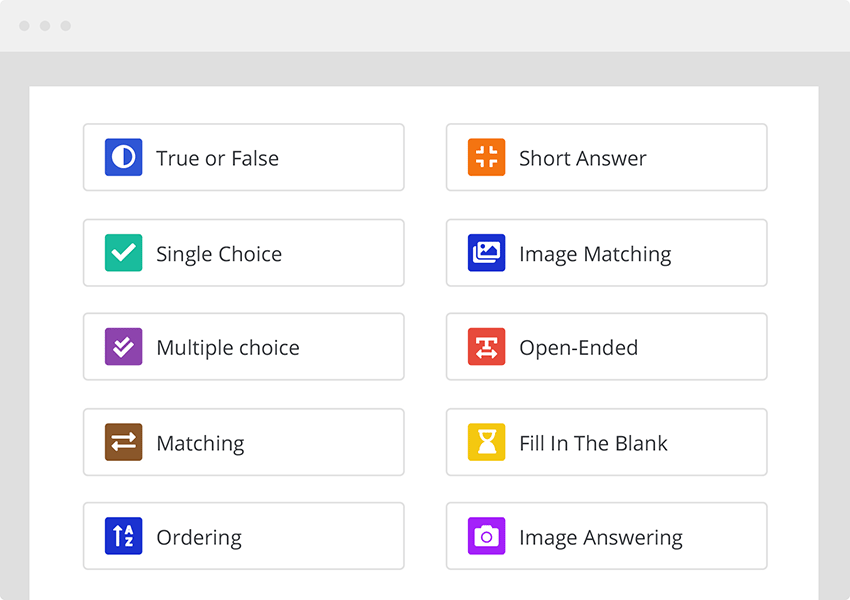The image size is (850, 600).
Task: Click the Short Answer grid icon
Action: pos(485,157)
